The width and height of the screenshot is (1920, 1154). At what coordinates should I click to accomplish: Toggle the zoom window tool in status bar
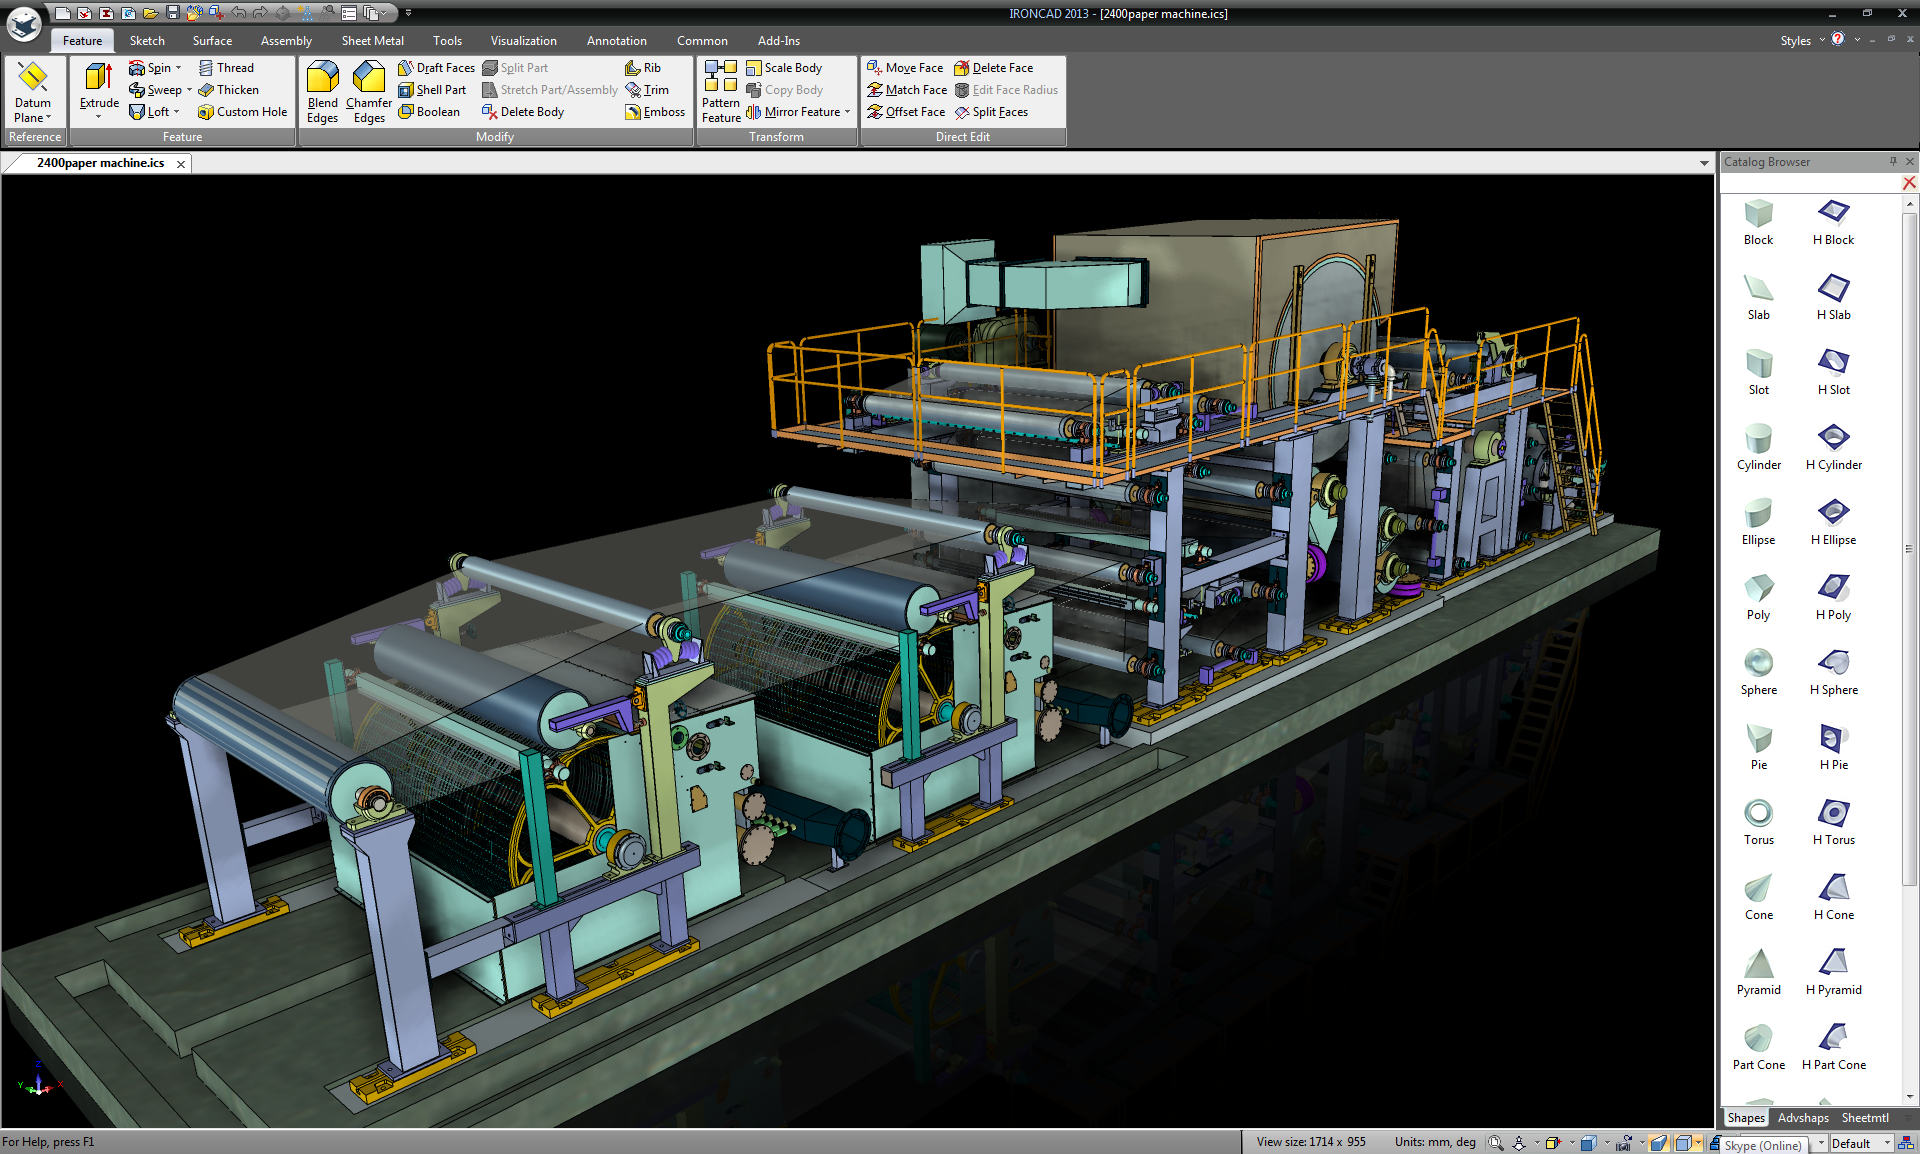(x=1495, y=1143)
